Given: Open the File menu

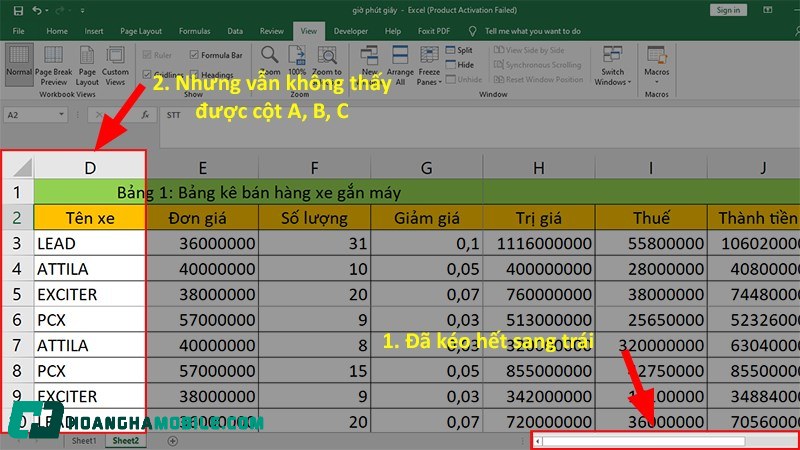Looking at the screenshot, I should [x=18, y=31].
